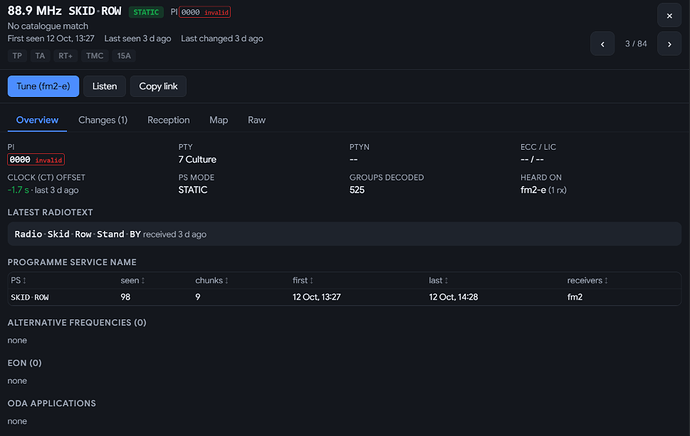Click the green STATIC badge in header

click(x=146, y=12)
